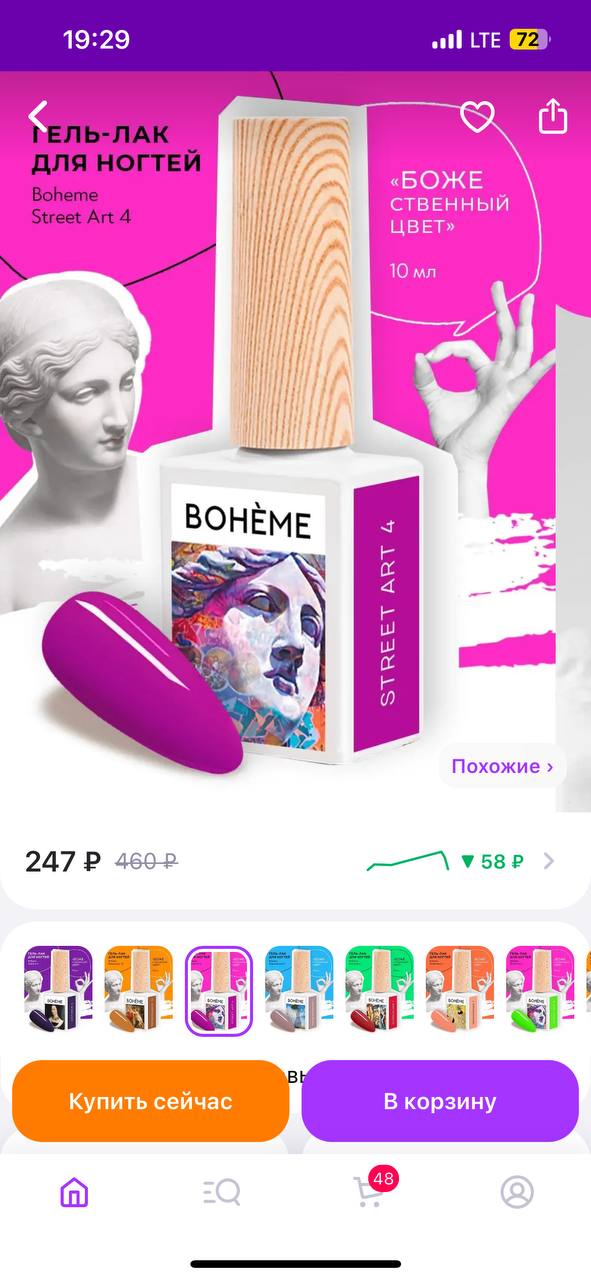Tap the green price drop 58 ₽ label
Viewport: 591px width, 1280px height.
point(492,861)
